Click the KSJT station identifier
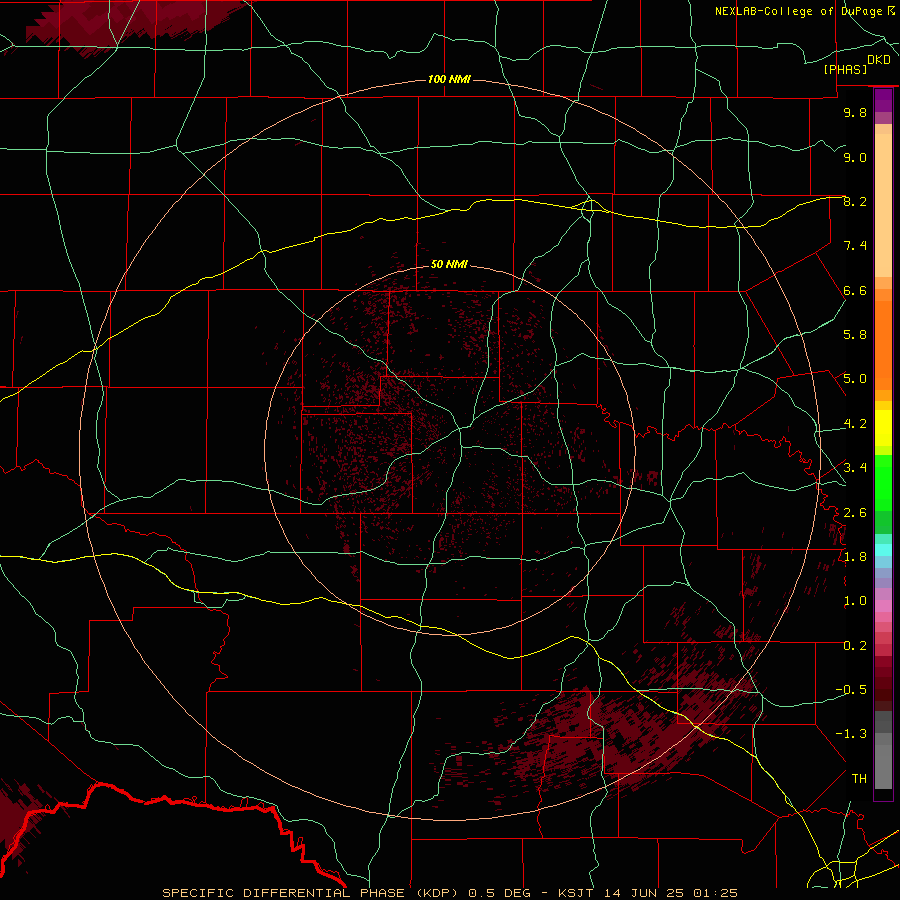Image resolution: width=900 pixels, height=900 pixels. [x=574, y=893]
